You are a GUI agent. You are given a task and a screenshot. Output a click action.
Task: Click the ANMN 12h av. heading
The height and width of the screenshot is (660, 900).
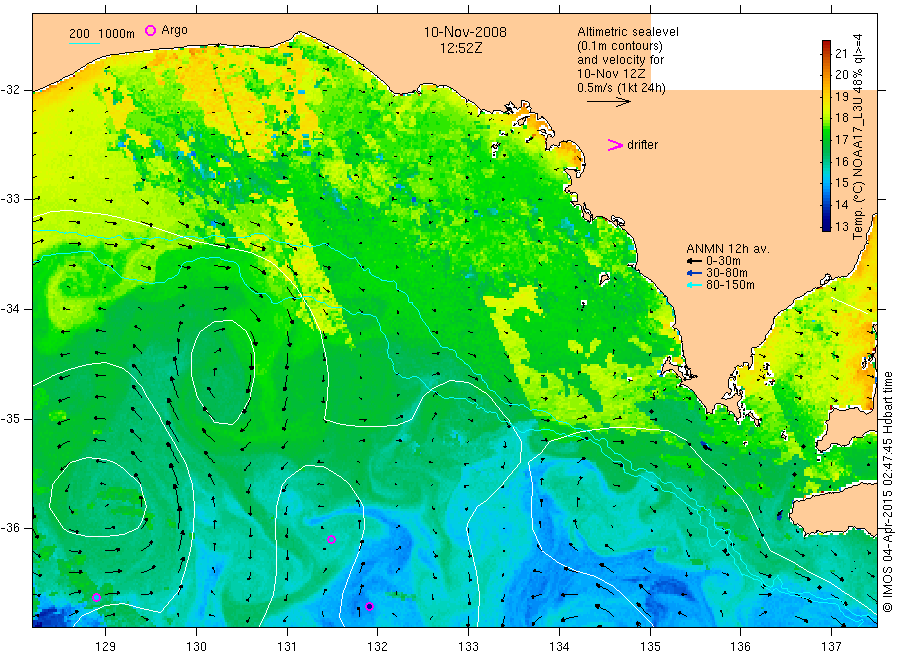pos(728,249)
